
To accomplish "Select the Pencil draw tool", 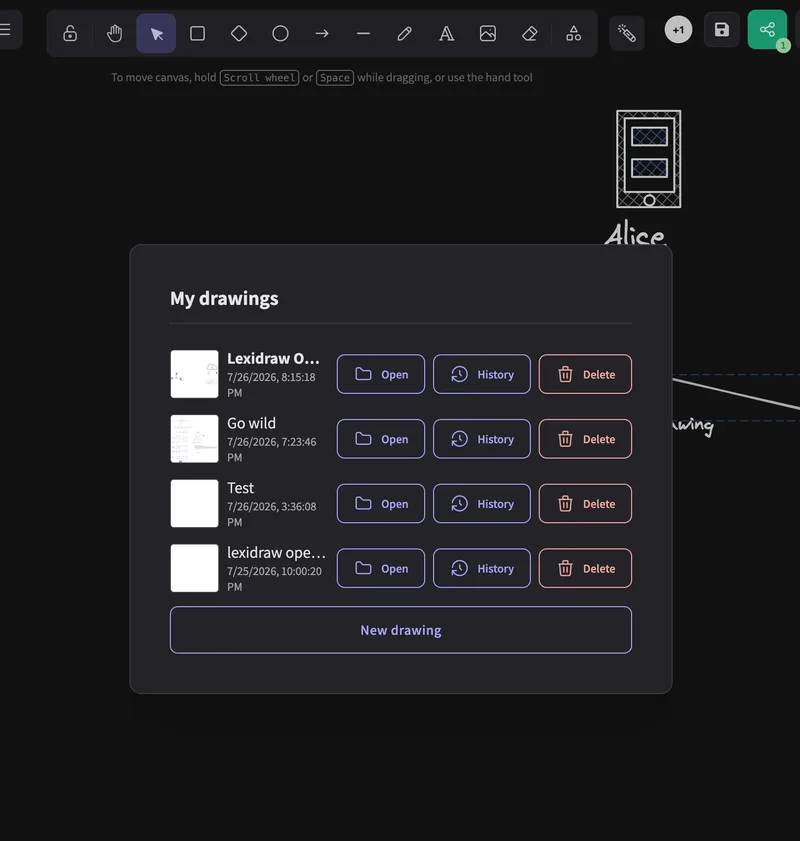I will pos(405,34).
